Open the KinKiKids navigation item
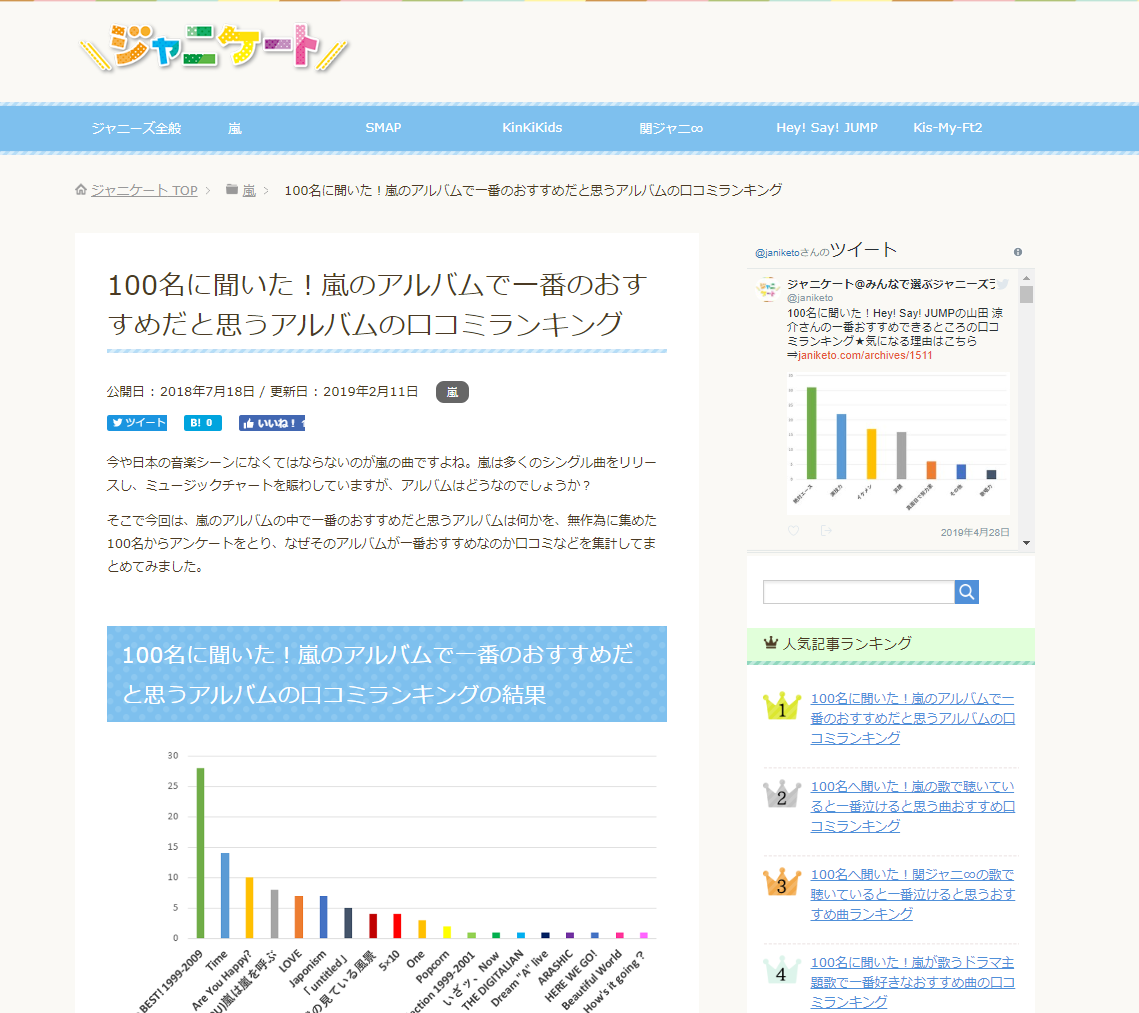1139x1013 pixels. pyautogui.click(x=532, y=128)
